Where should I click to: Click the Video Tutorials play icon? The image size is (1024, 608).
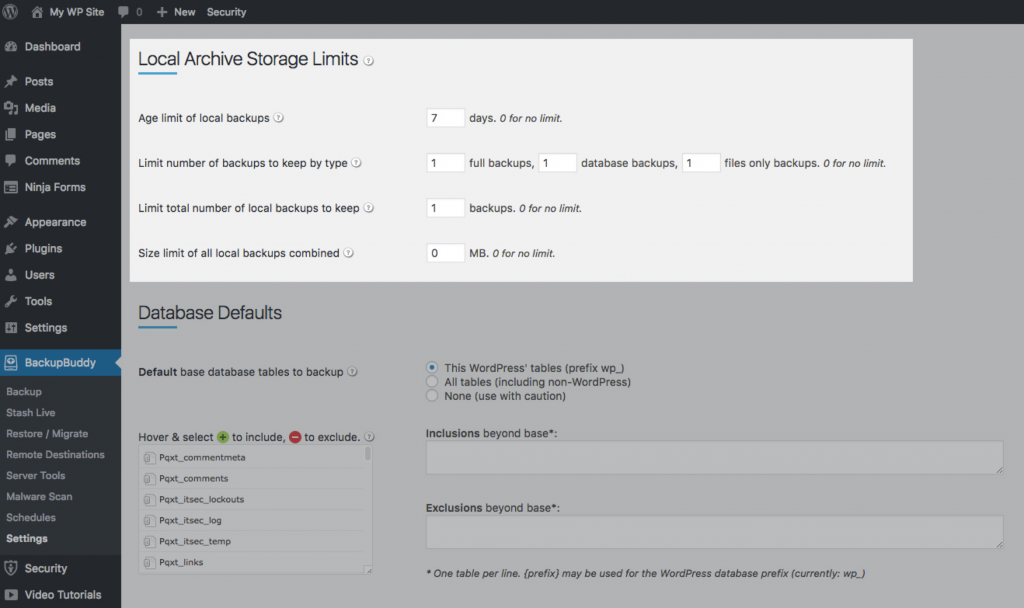(10, 594)
